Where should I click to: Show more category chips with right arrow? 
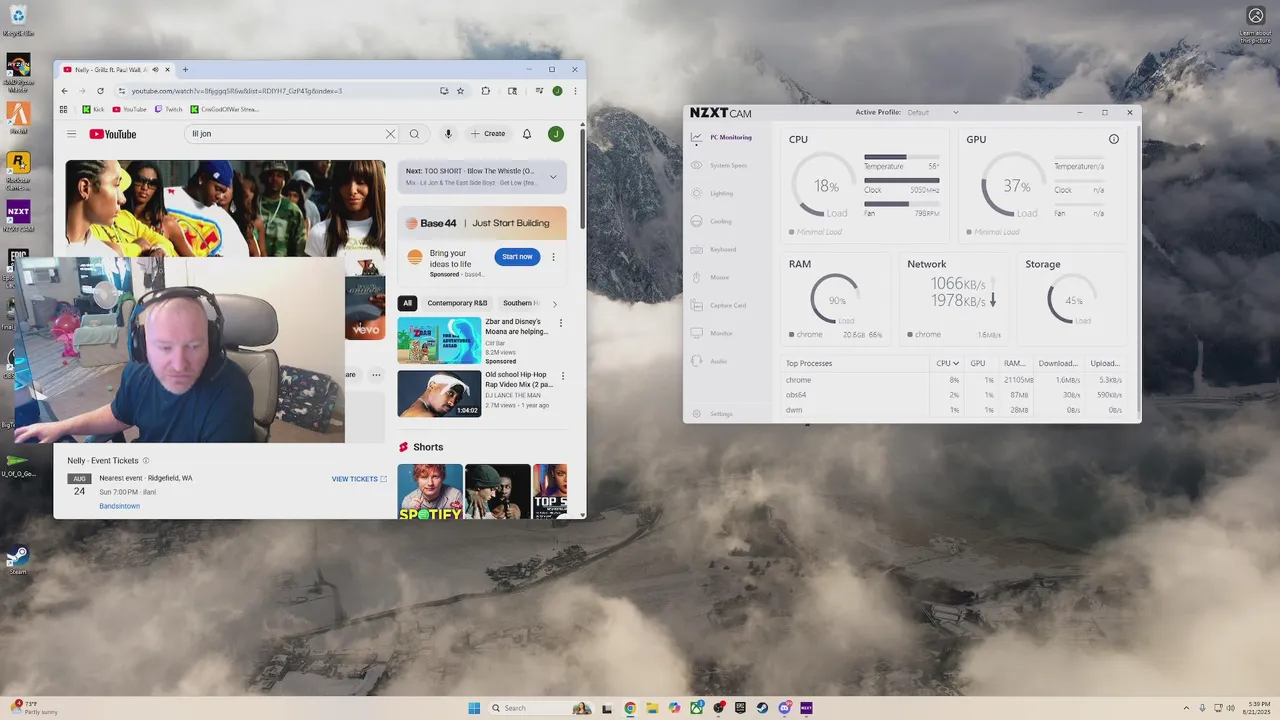click(x=555, y=303)
